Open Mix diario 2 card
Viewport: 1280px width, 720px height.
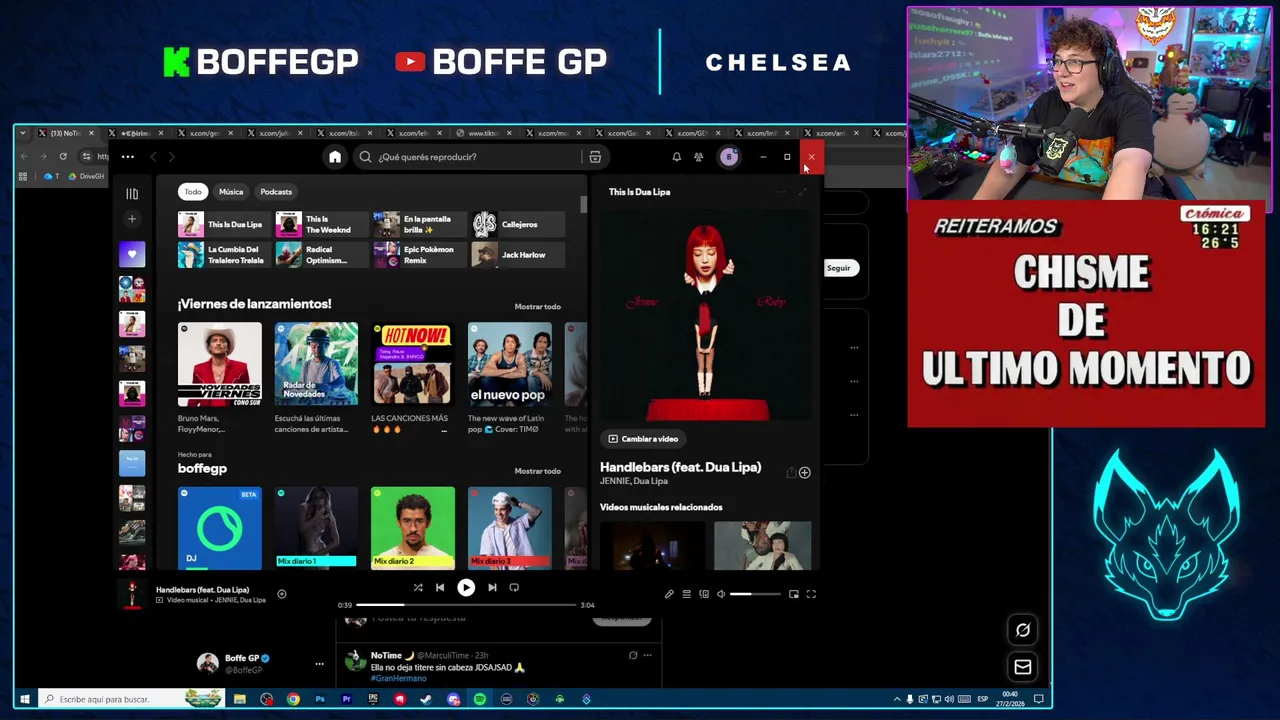point(412,527)
